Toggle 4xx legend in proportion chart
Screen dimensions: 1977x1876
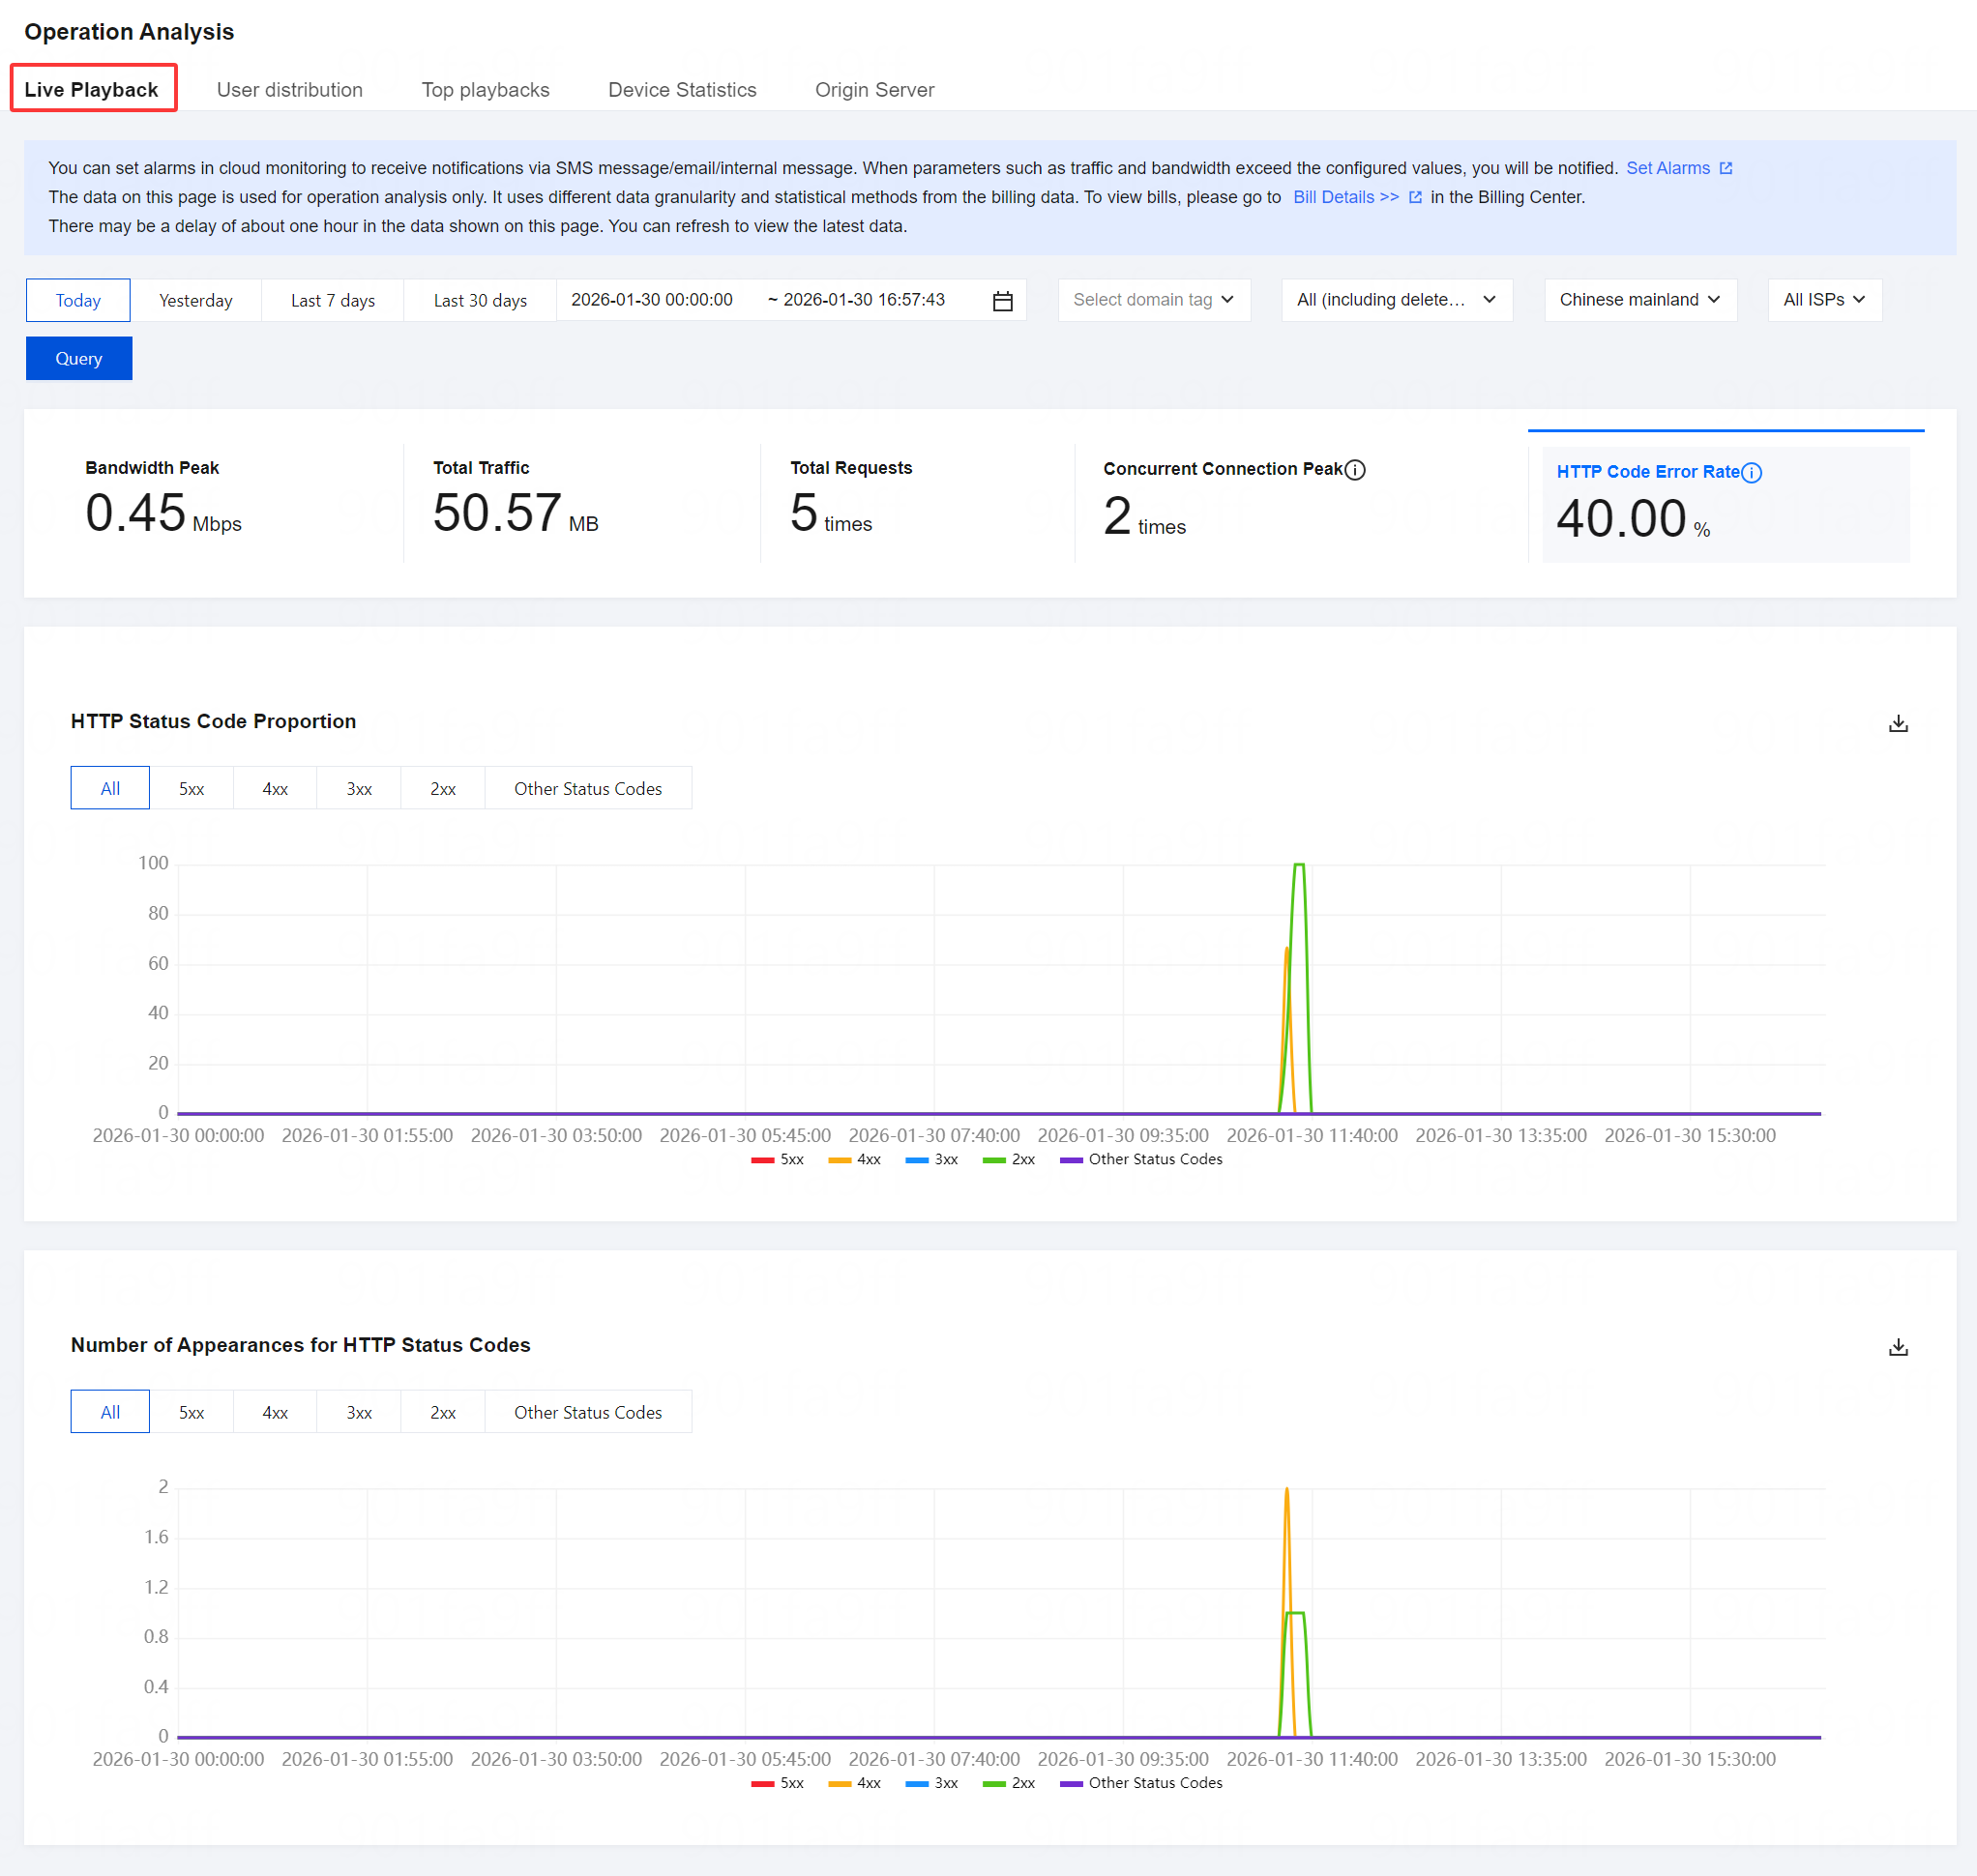tap(854, 1159)
